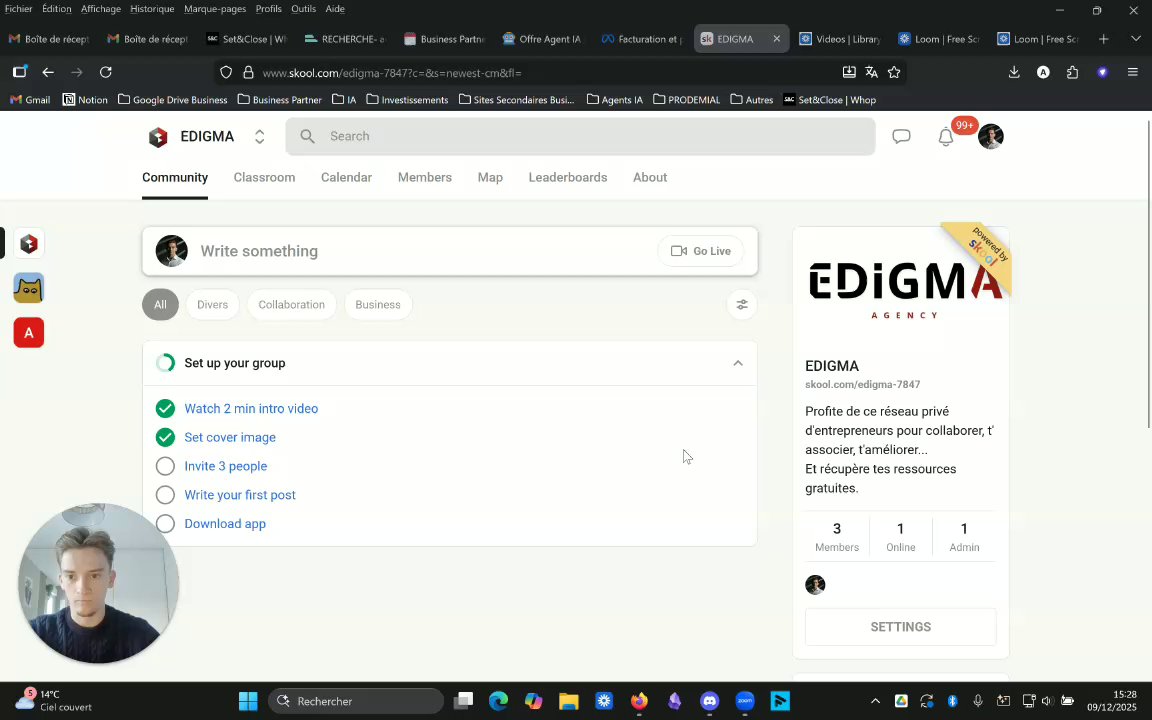Open the browser downloads icon

coord(1014,72)
